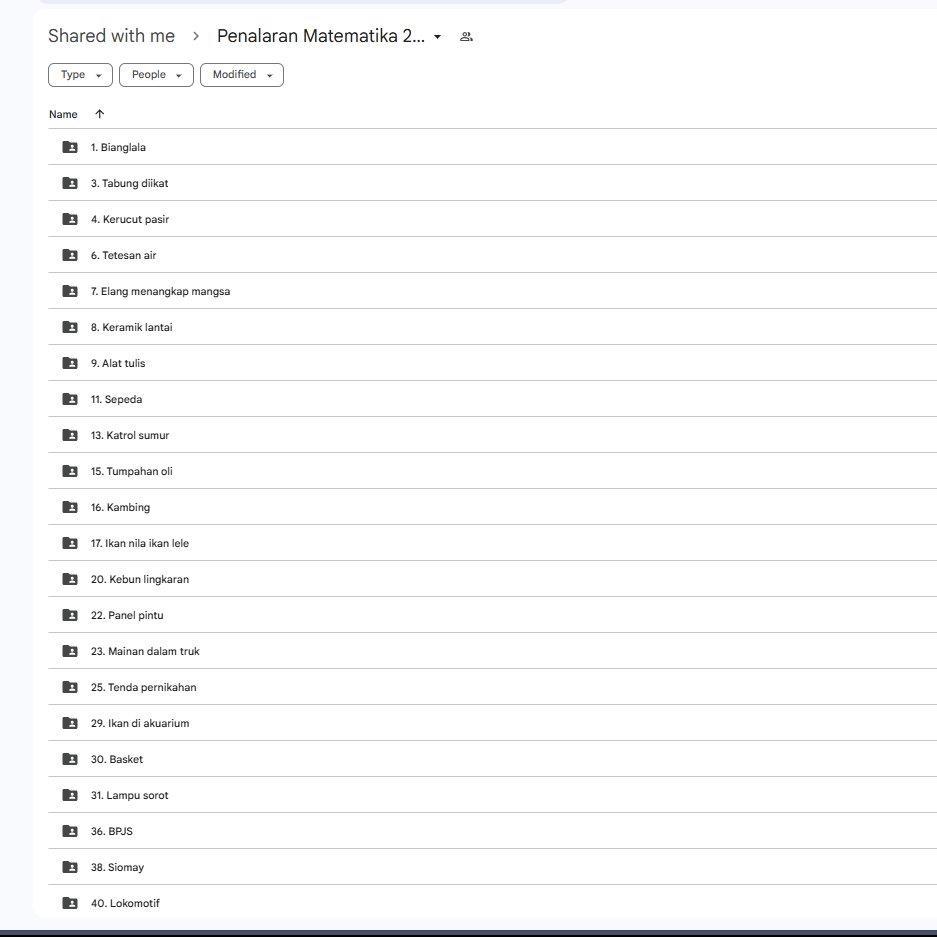The height and width of the screenshot is (937, 937).
Task: Open the People filter dropdown
Action: click(156, 75)
